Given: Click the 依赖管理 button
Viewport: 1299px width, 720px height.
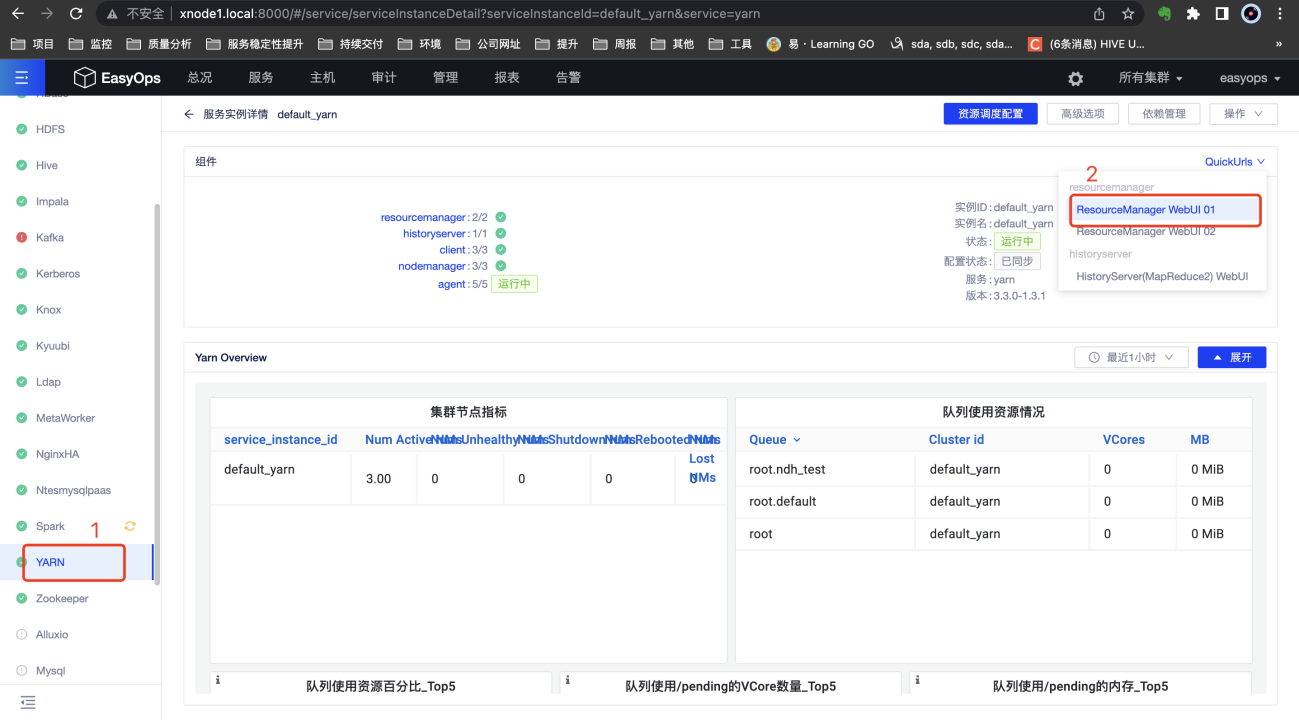Looking at the screenshot, I should pos(1164,114).
